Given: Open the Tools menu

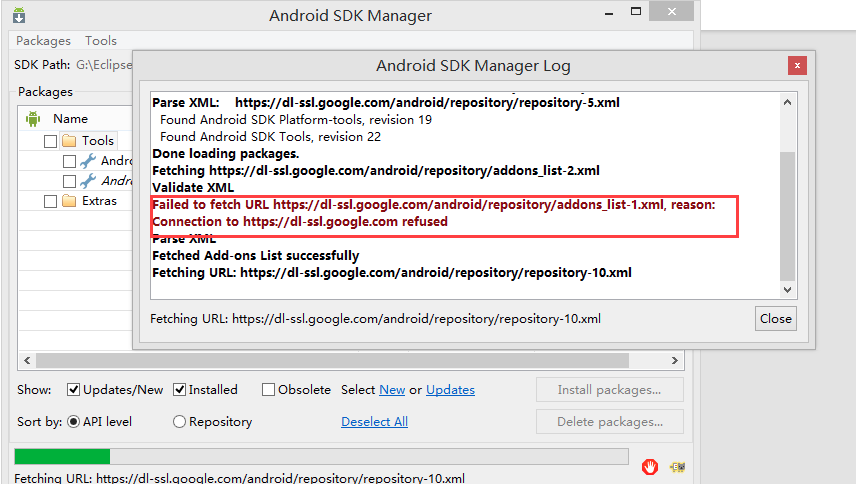Looking at the screenshot, I should pos(101,41).
